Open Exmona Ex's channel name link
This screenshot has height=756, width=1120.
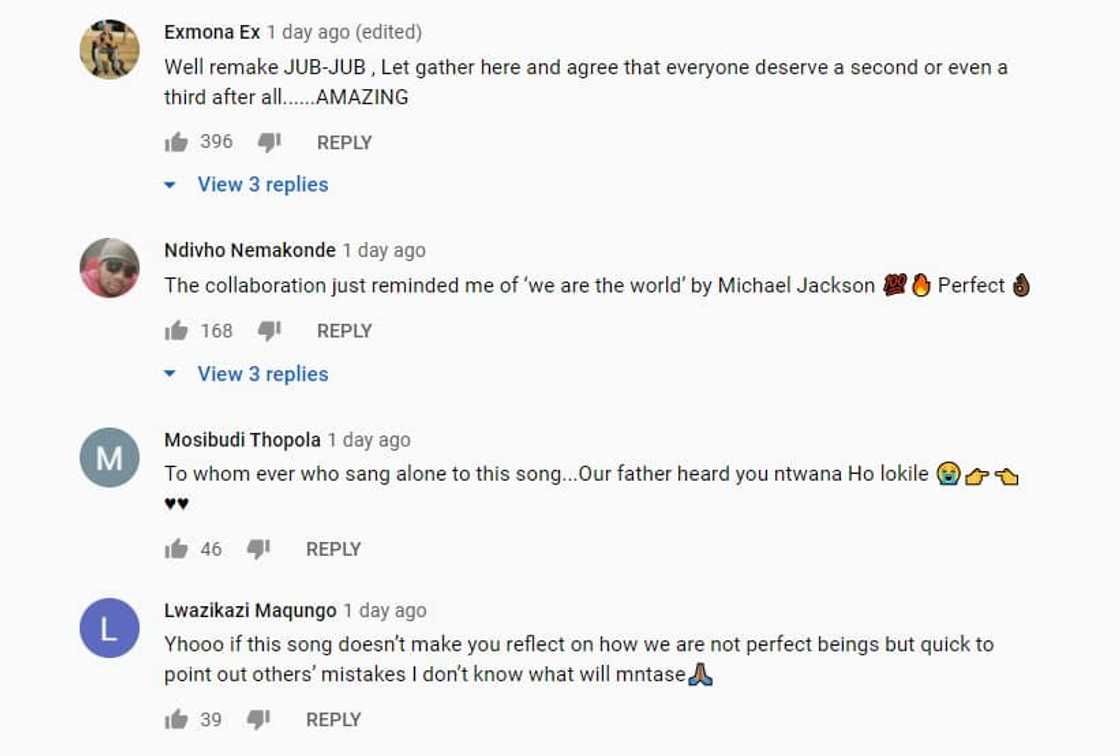click(212, 32)
